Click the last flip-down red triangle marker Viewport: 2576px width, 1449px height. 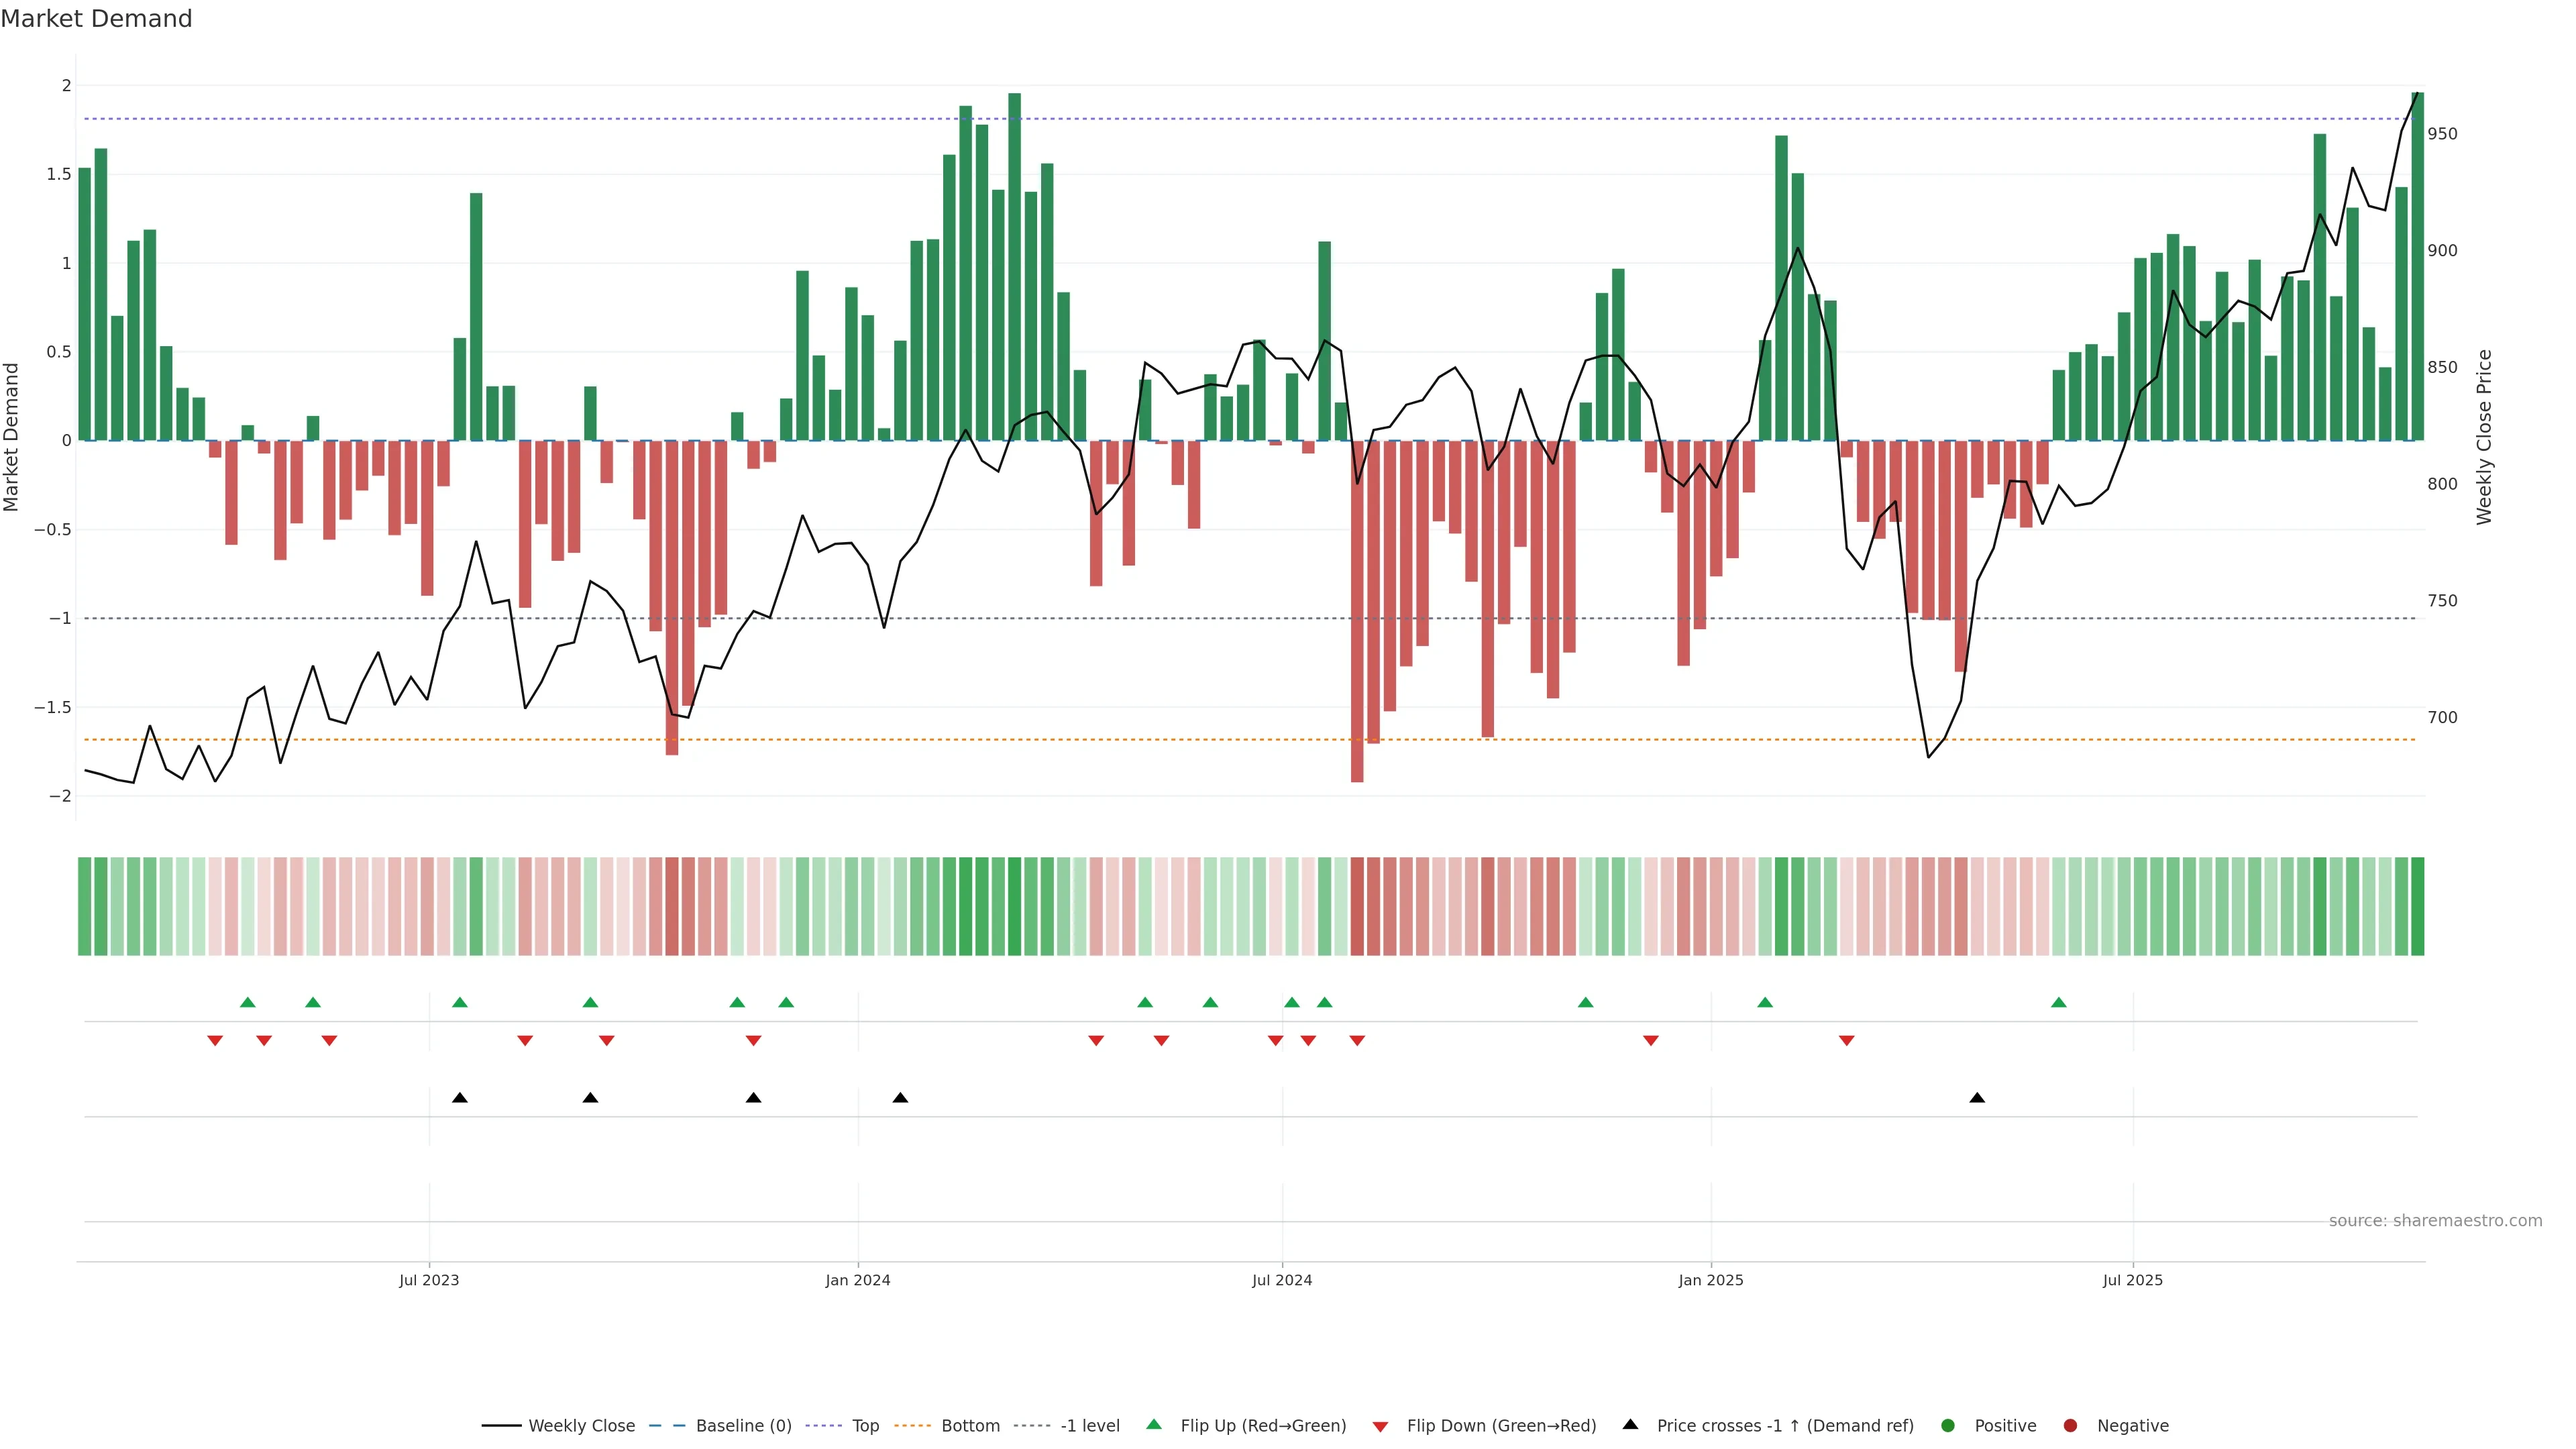(1846, 1041)
